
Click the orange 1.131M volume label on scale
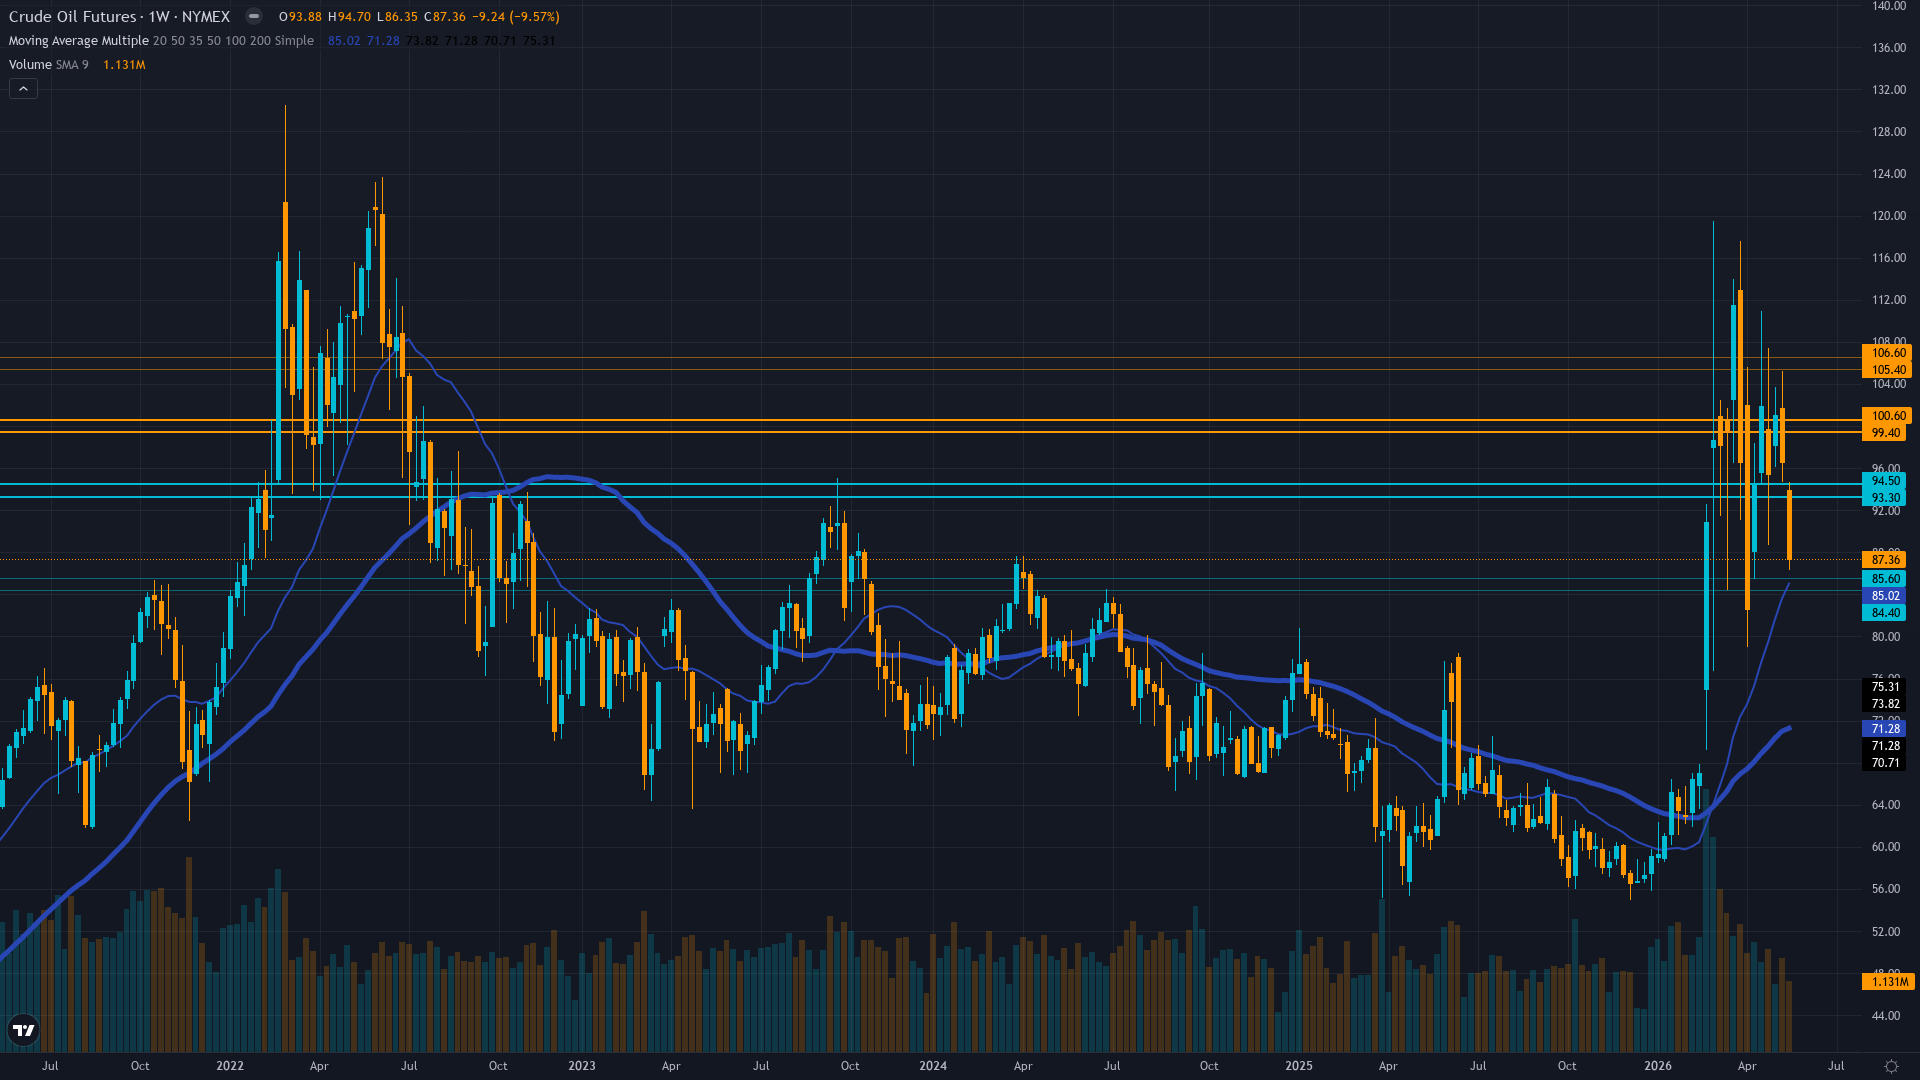tap(1888, 982)
